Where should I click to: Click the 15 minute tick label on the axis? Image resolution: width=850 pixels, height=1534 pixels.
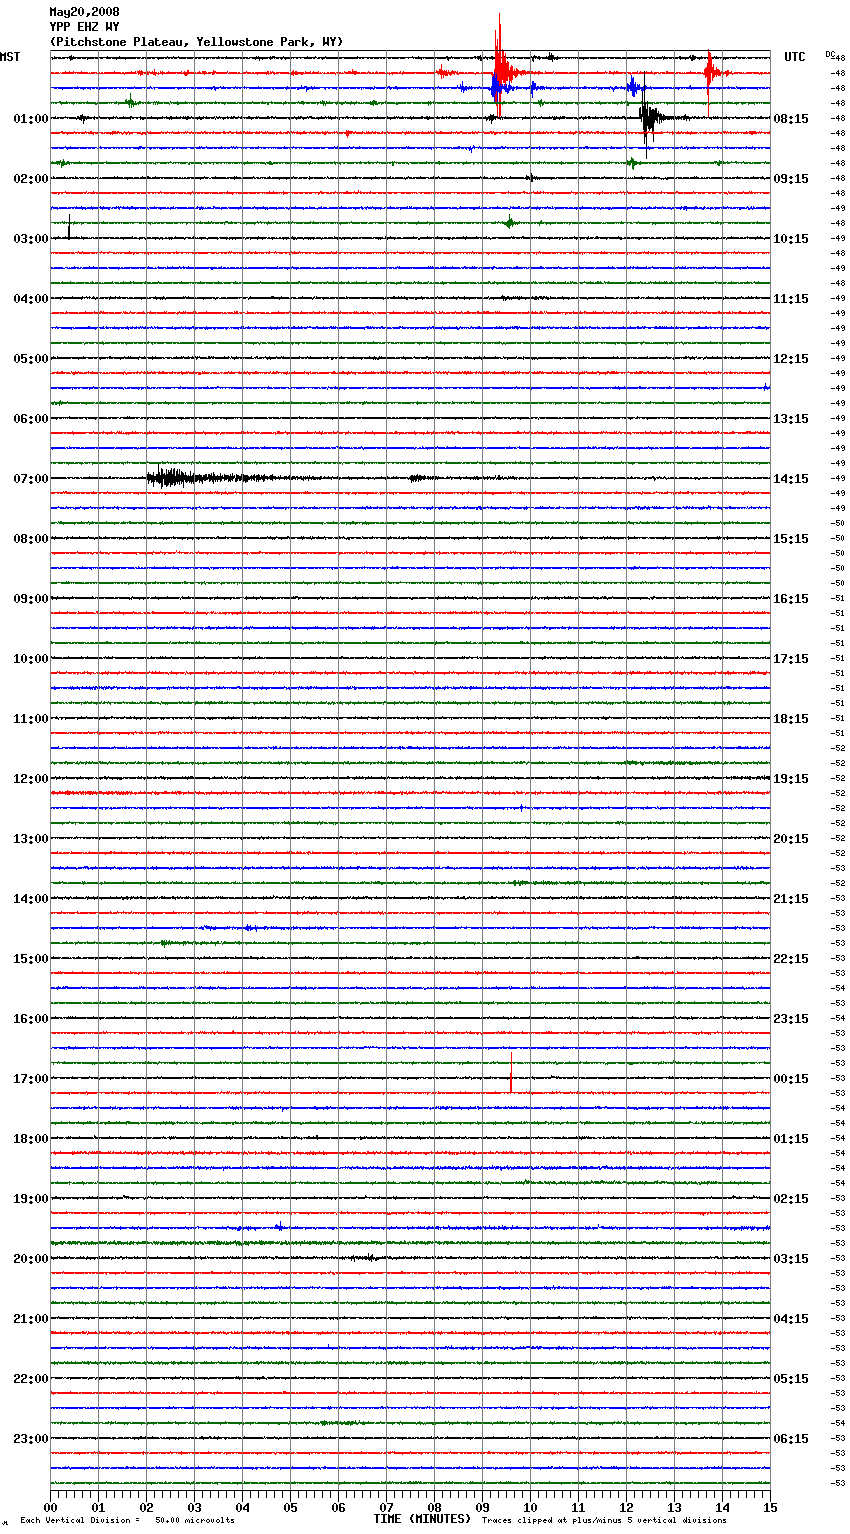coord(769,1507)
